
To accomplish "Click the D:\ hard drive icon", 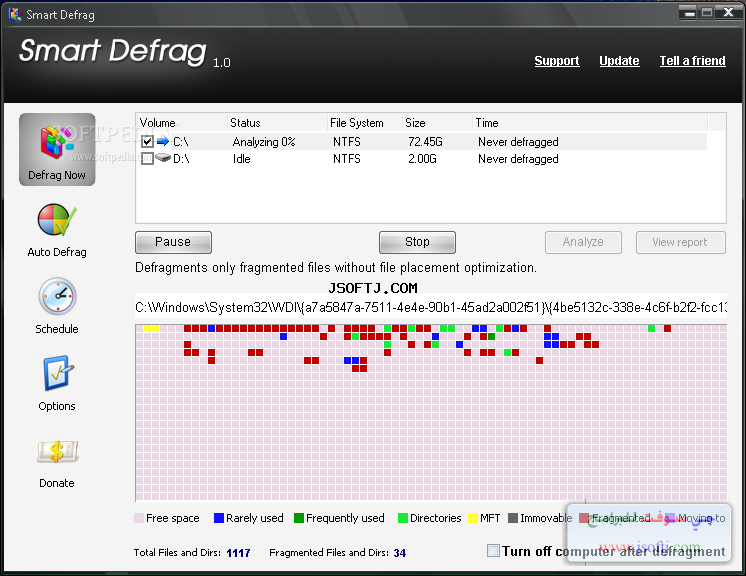I will point(163,158).
